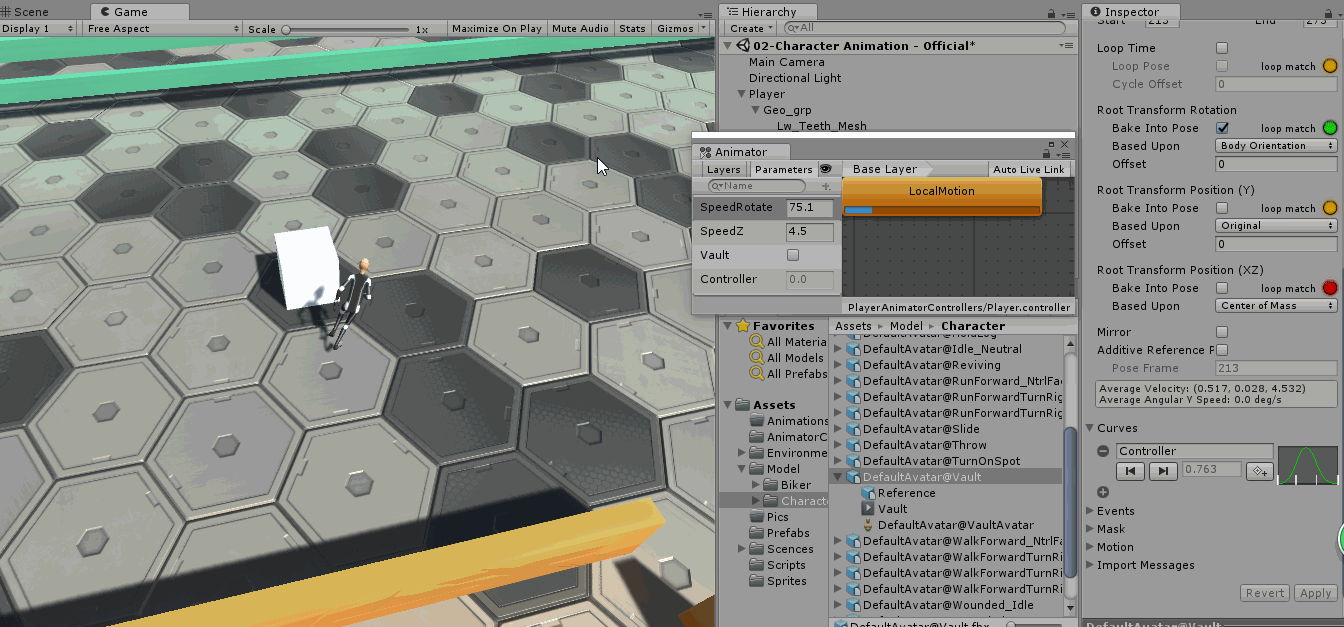Enable the Mirror checkbox
This screenshot has height=627, width=1344.
point(1222,332)
